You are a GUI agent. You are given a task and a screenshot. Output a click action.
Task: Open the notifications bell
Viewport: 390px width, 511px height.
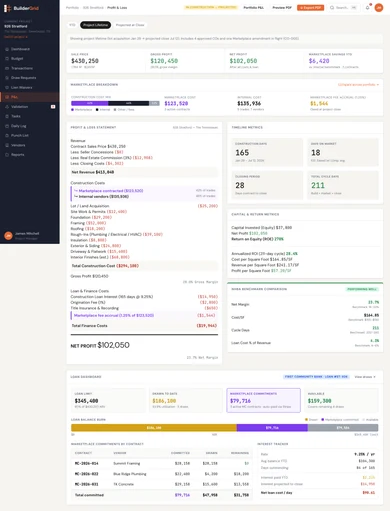pos(367,7)
